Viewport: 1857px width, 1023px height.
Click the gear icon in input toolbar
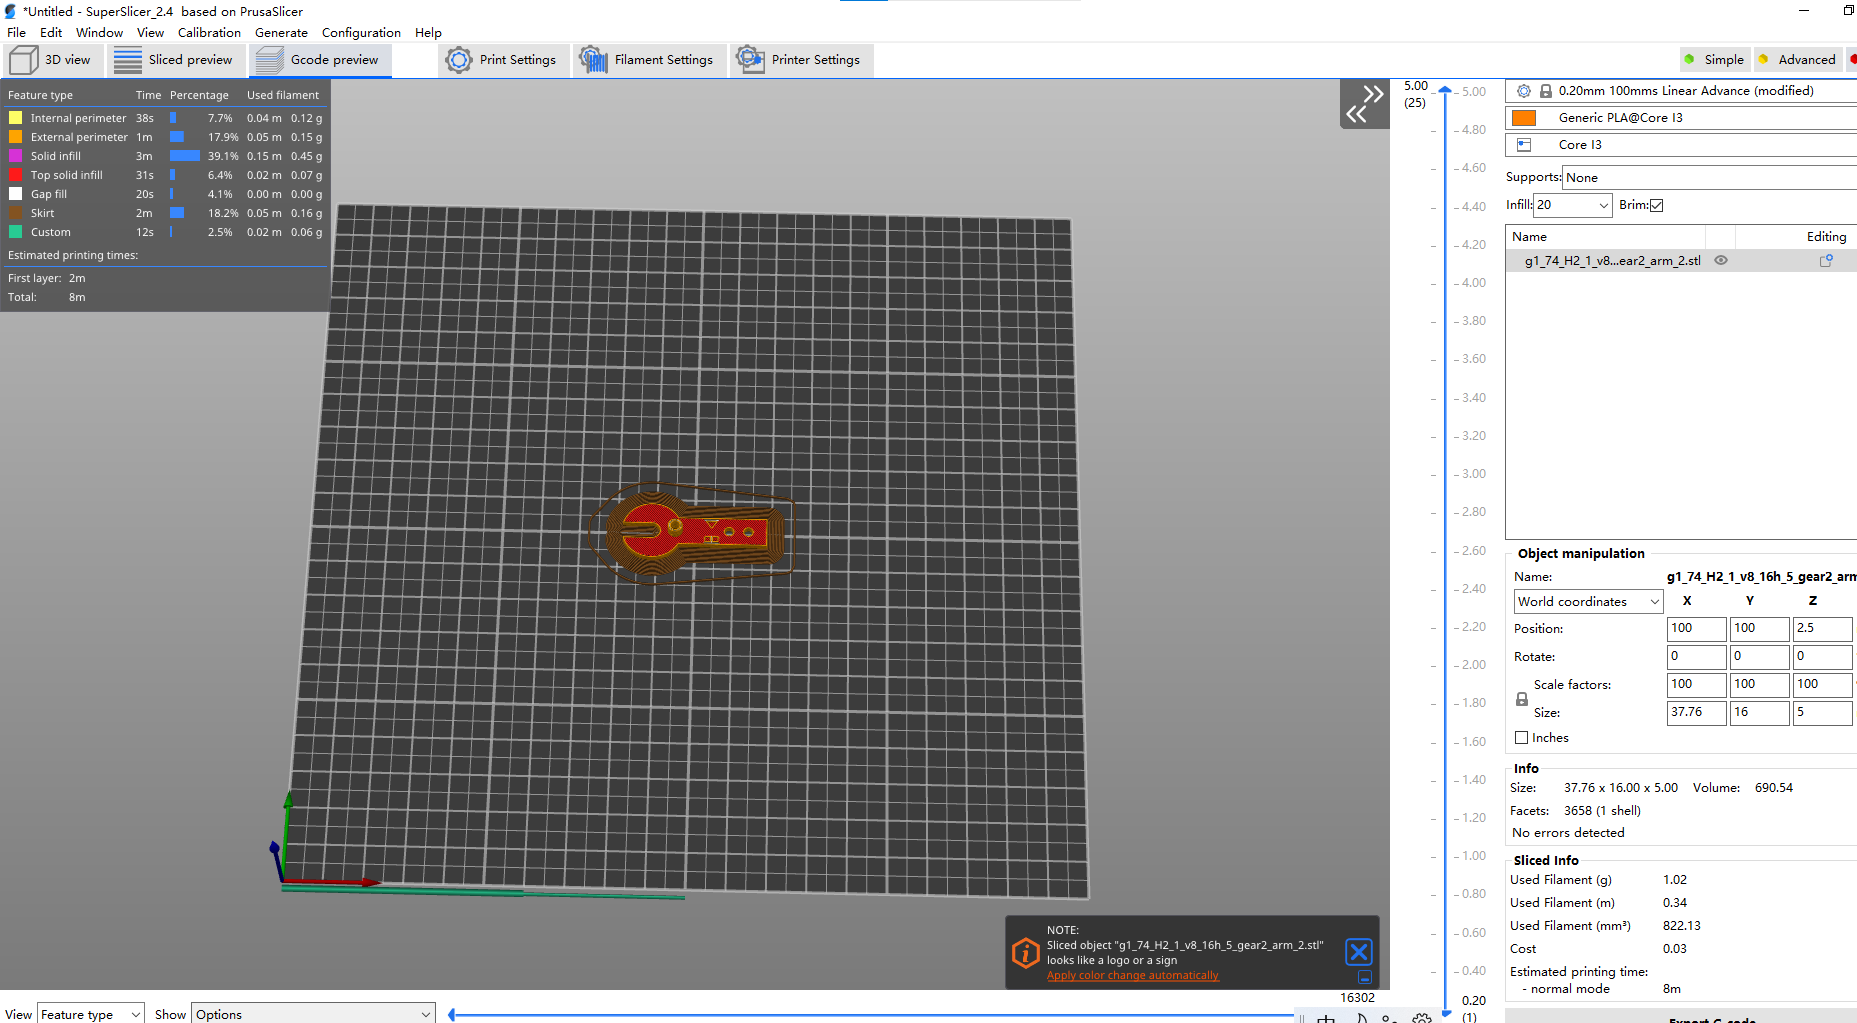[1422, 1018]
